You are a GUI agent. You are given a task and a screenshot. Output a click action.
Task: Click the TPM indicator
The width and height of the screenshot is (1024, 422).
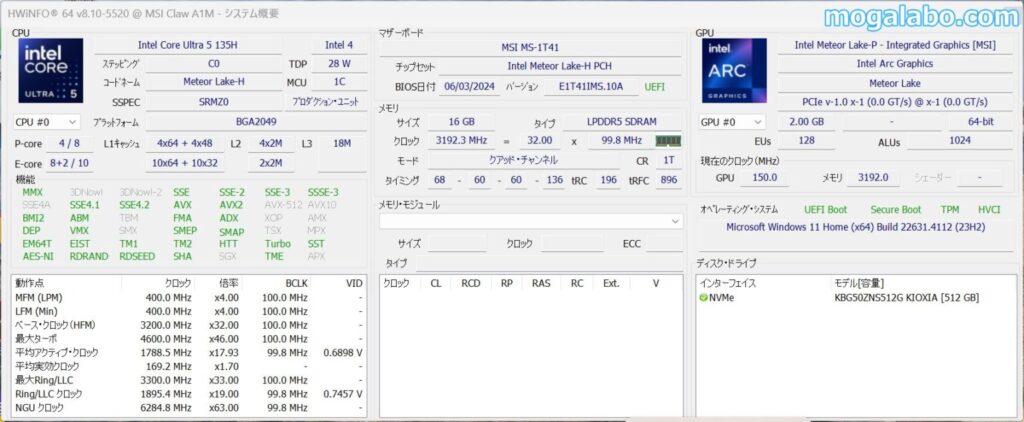coord(950,210)
